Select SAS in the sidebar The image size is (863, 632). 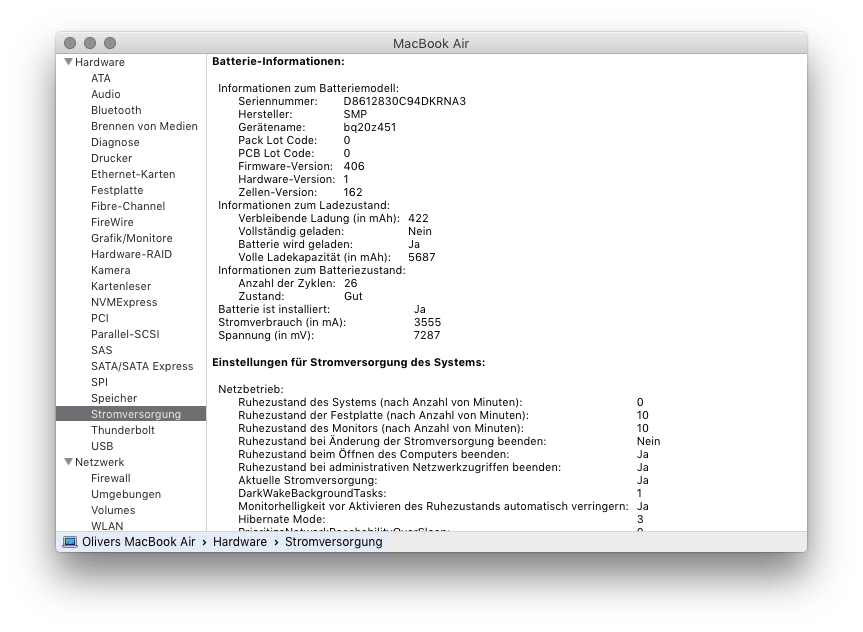pyautogui.click(x=102, y=350)
